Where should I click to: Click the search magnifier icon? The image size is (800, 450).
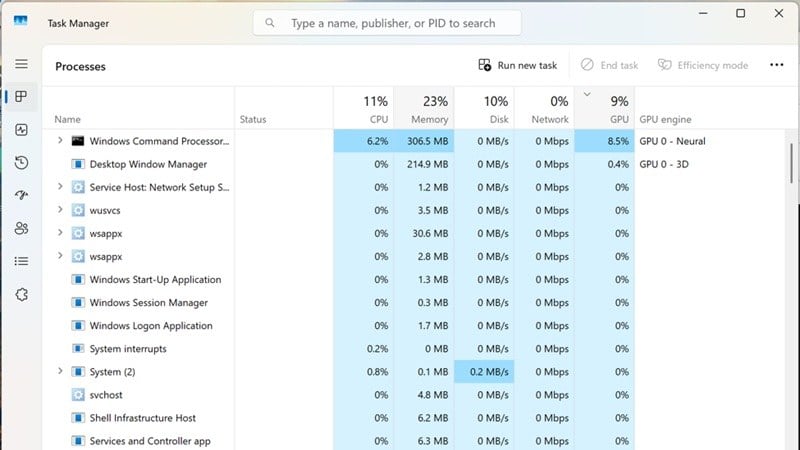(x=270, y=23)
